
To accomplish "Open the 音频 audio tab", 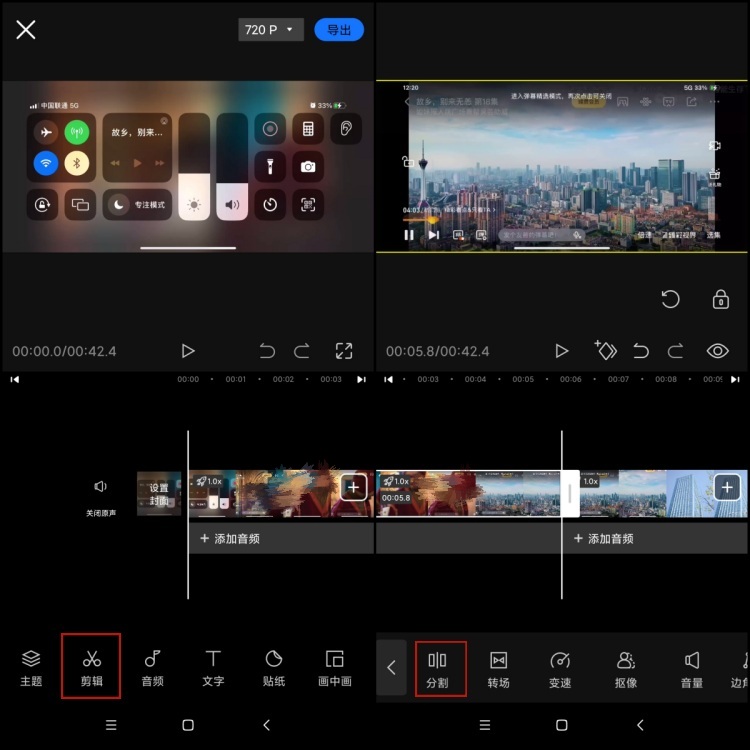I will pyautogui.click(x=153, y=668).
